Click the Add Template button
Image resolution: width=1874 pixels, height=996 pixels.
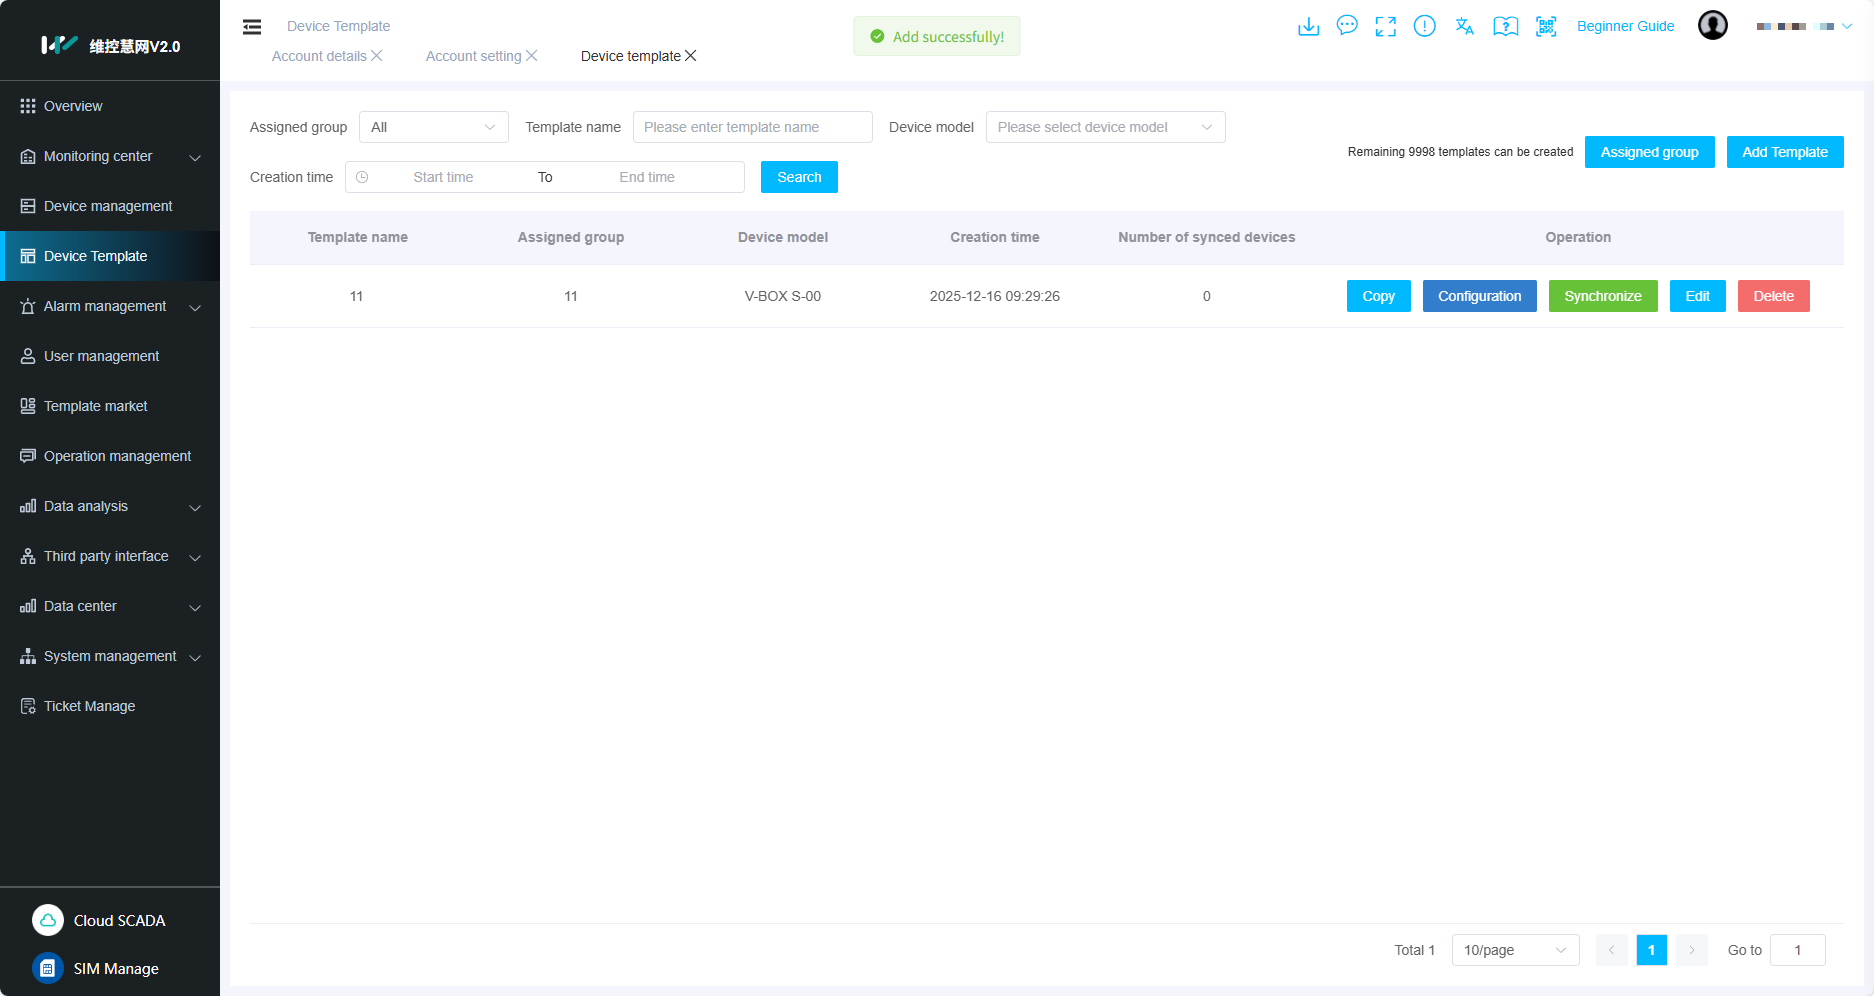coord(1784,152)
